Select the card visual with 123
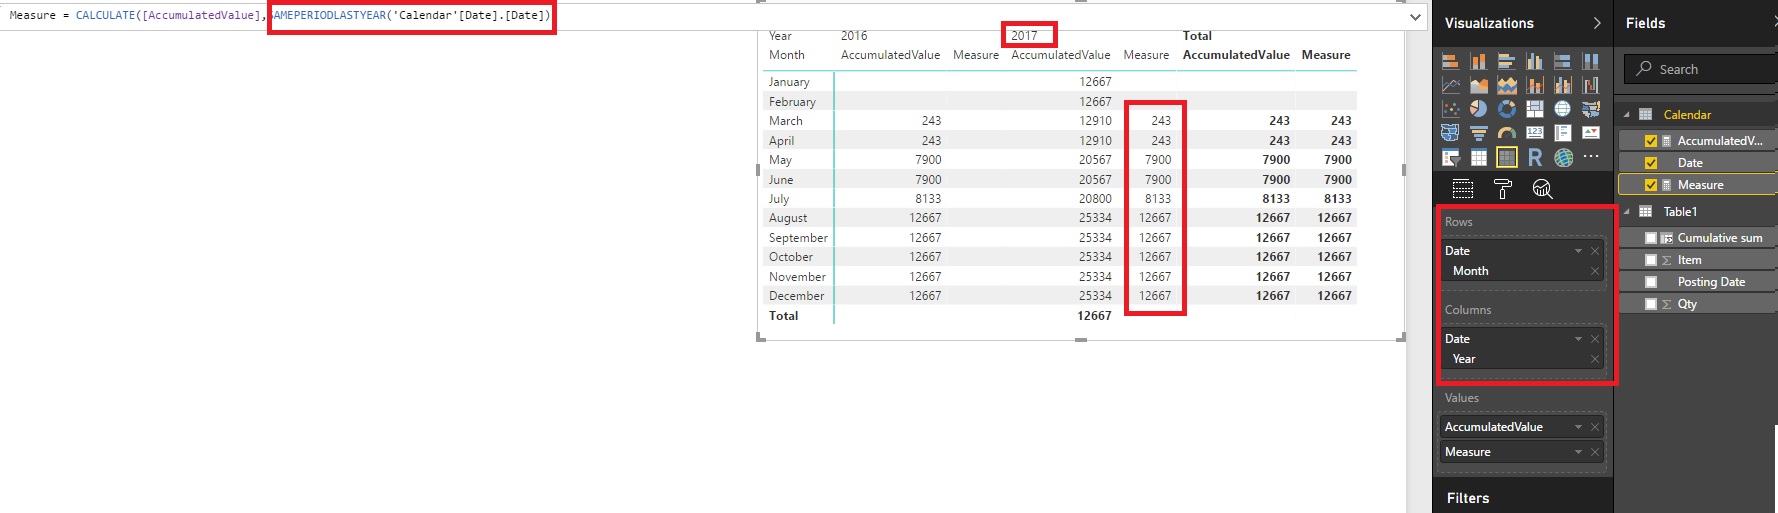1778x513 pixels. [1535, 132]
